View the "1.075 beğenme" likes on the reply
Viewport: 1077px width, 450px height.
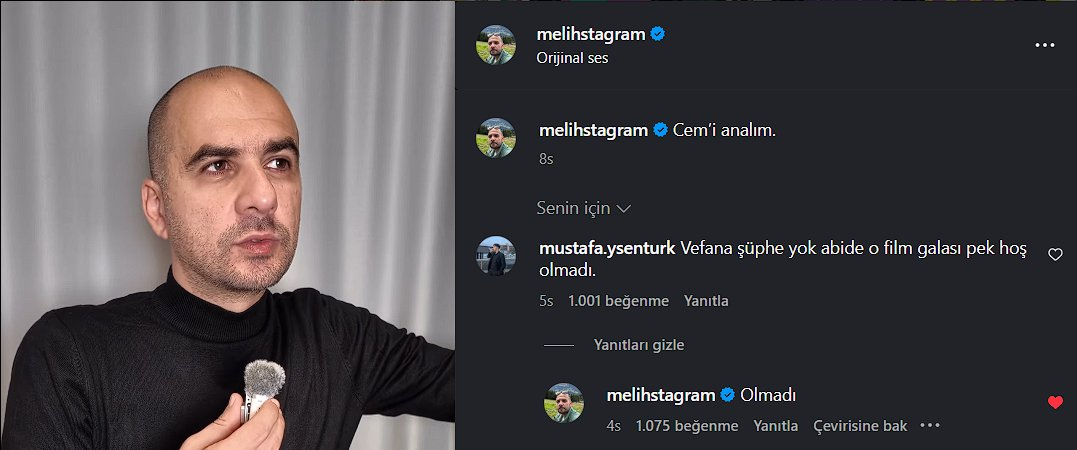(x=687, y=426)
